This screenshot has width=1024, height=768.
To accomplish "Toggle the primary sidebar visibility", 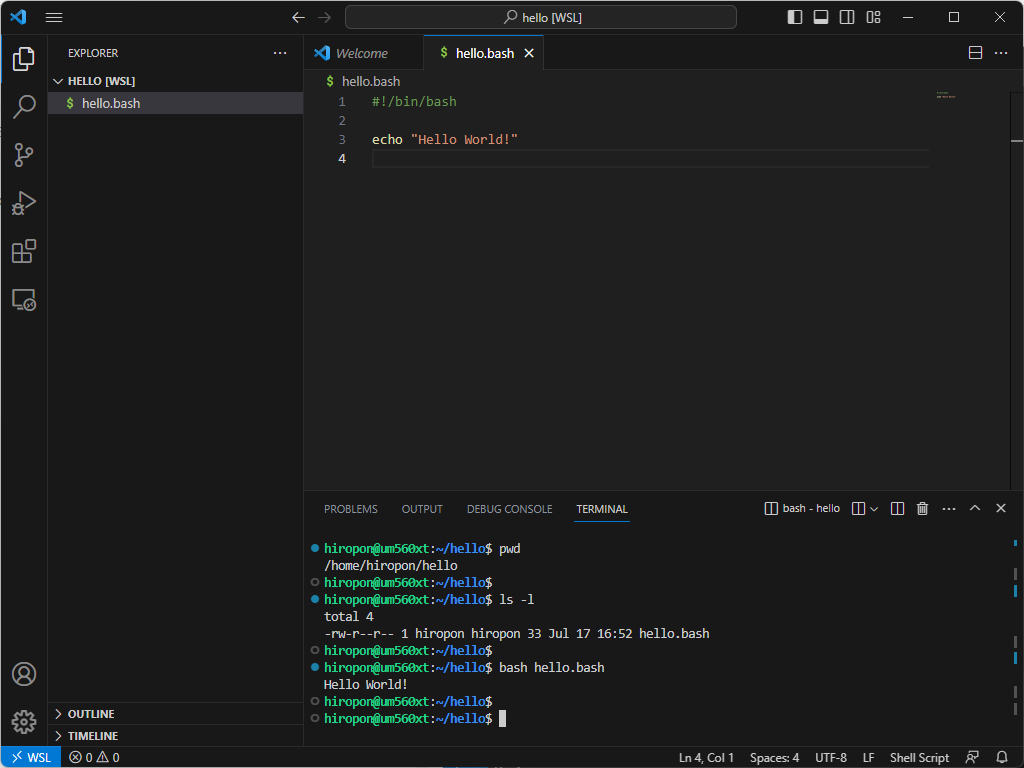I will click(x=793, y=17).
